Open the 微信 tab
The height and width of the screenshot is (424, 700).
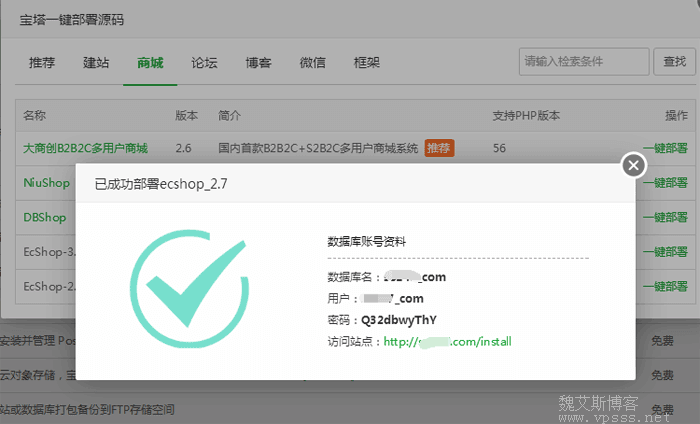(312, 63)
